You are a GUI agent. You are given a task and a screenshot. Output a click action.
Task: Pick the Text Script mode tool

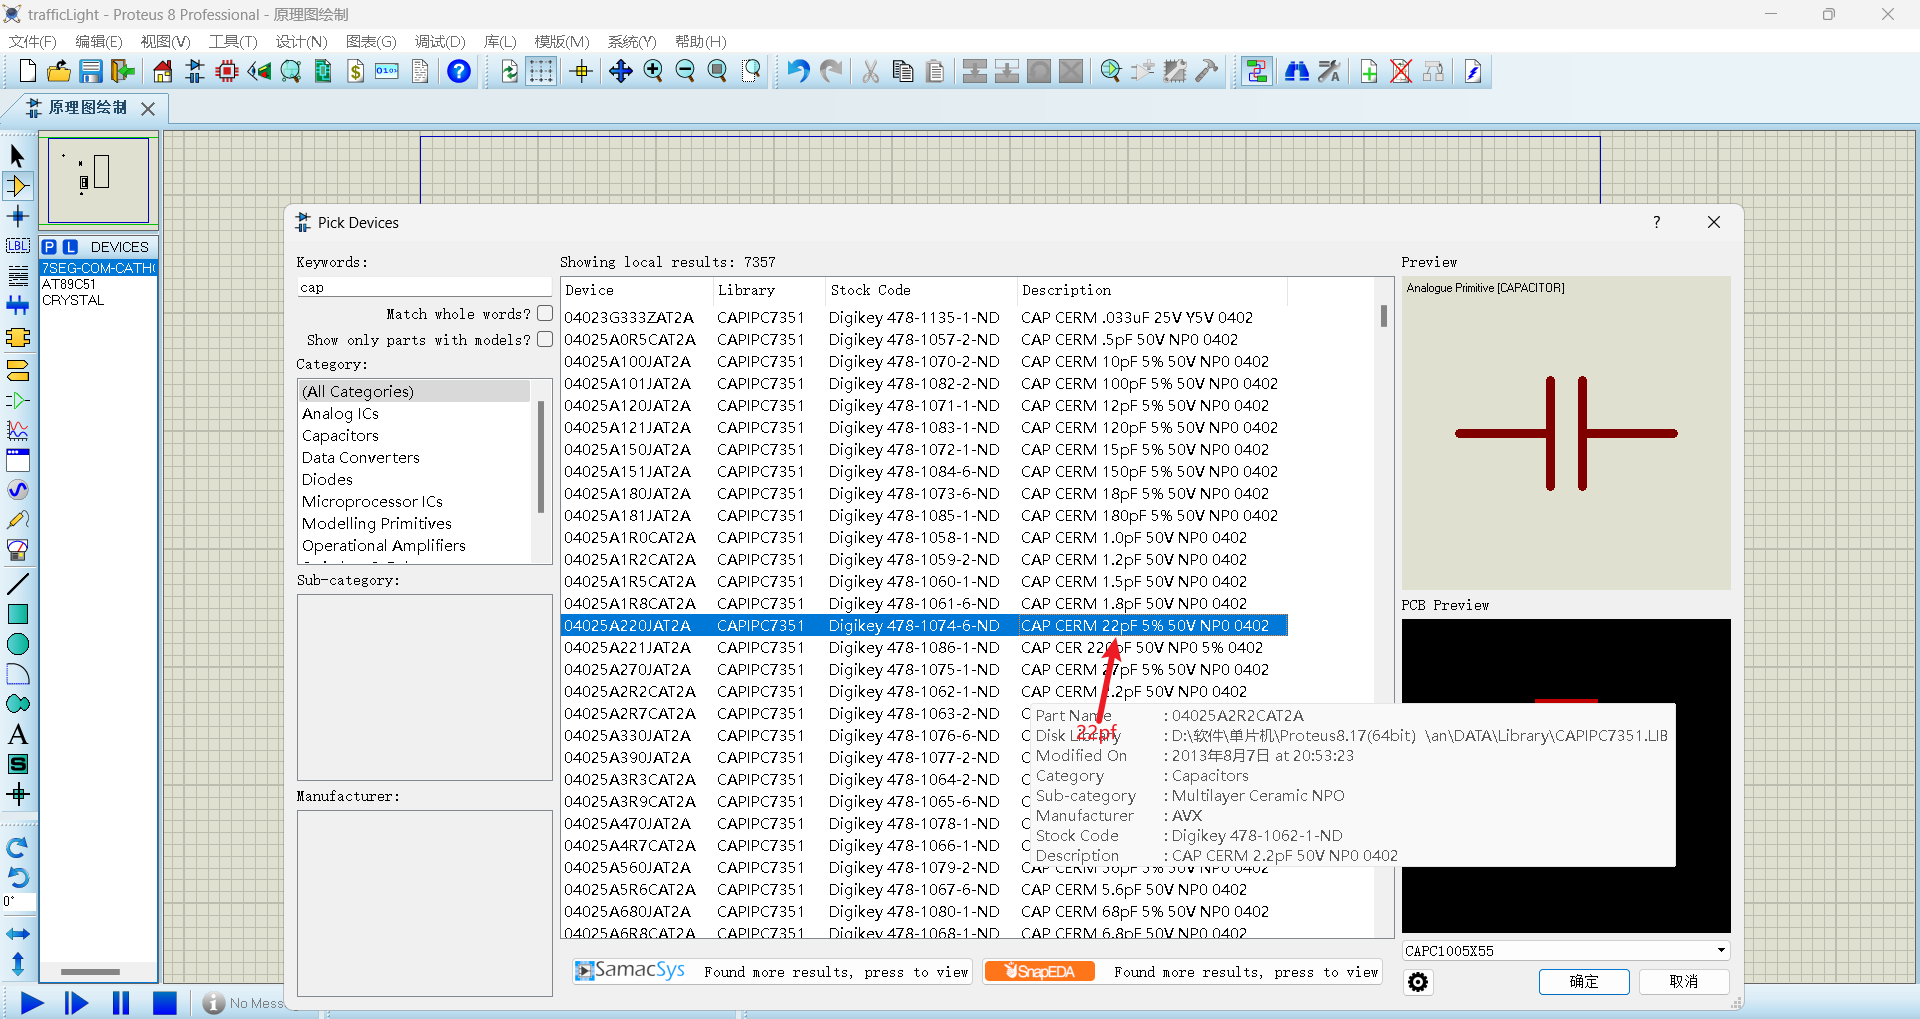[17, 276]
